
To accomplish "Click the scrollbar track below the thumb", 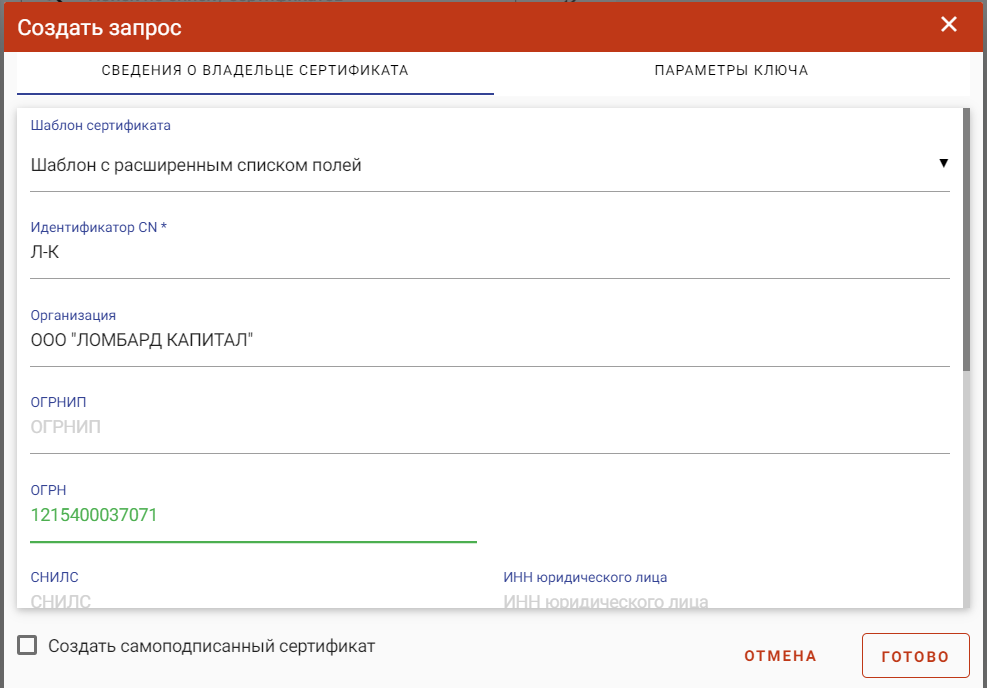I will point(966,489).
